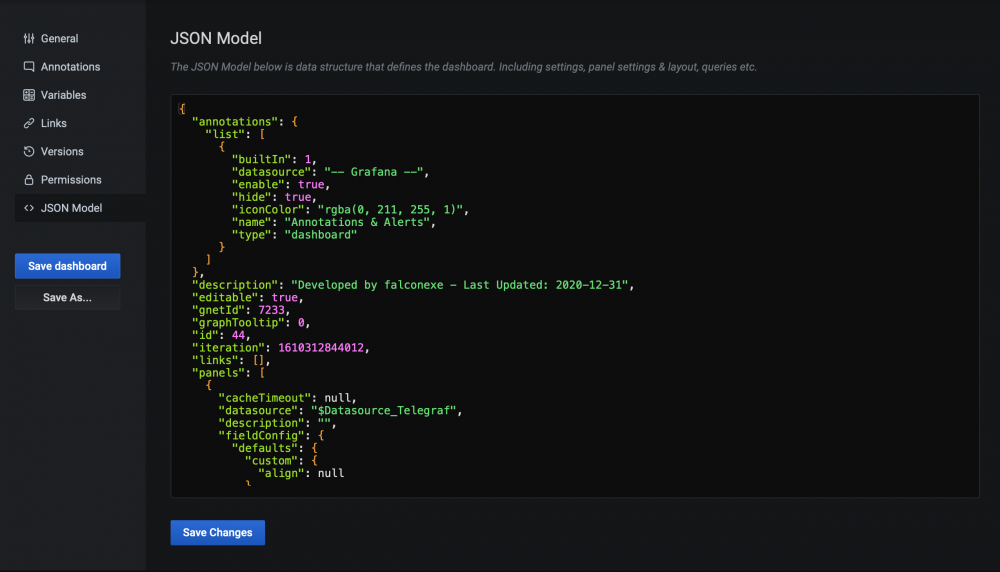Click the JSON Model page heading
The image size is (1000, 572).
click(216, 38)
